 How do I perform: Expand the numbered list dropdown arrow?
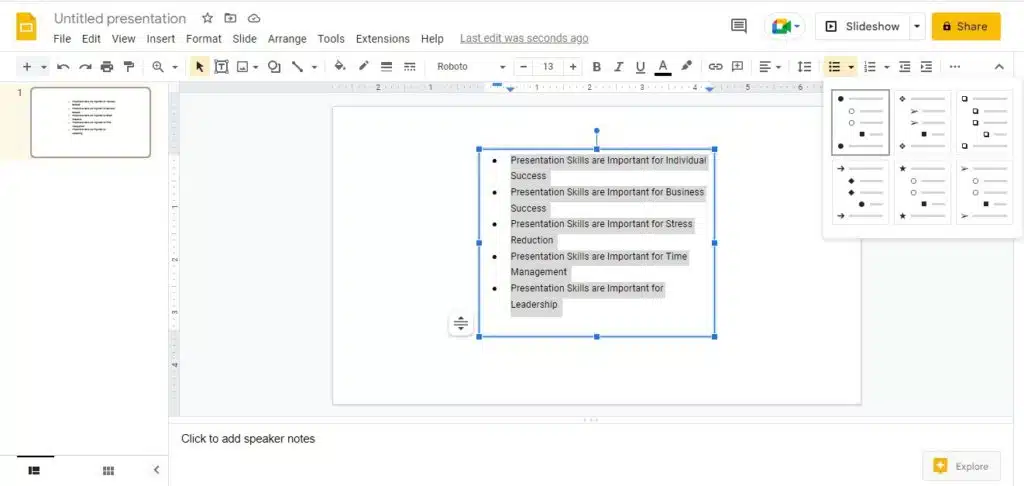pos(886,67)
